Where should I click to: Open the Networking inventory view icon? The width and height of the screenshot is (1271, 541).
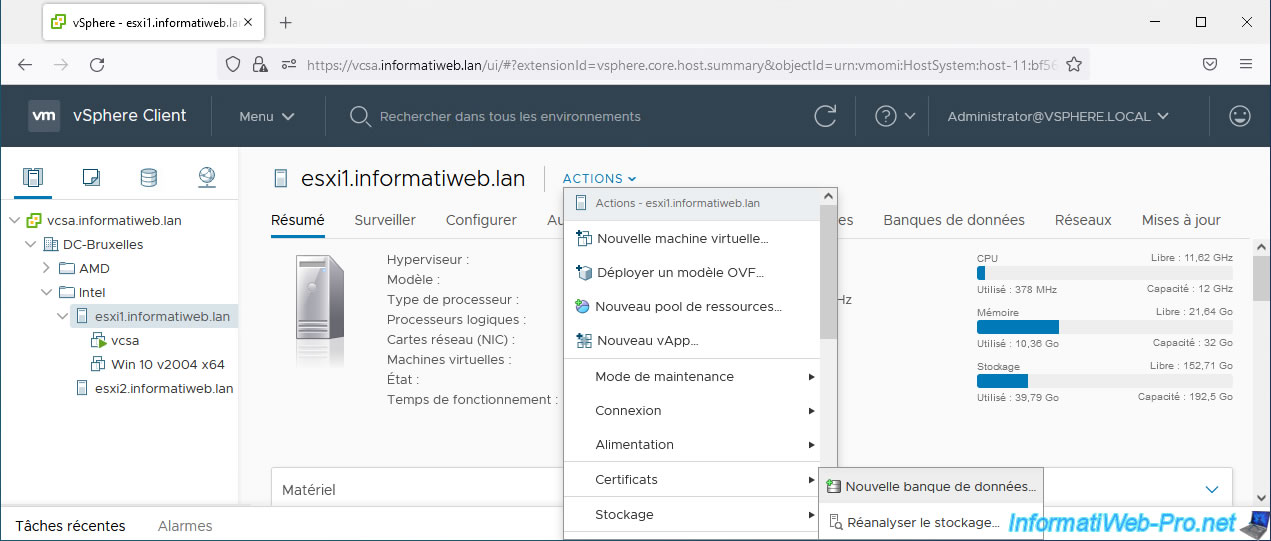tap(207, 178)
